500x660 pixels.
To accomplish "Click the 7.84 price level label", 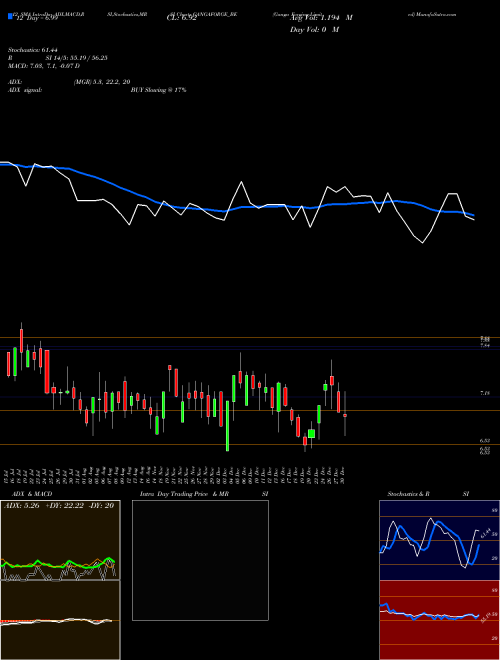I will pos(485,346).
